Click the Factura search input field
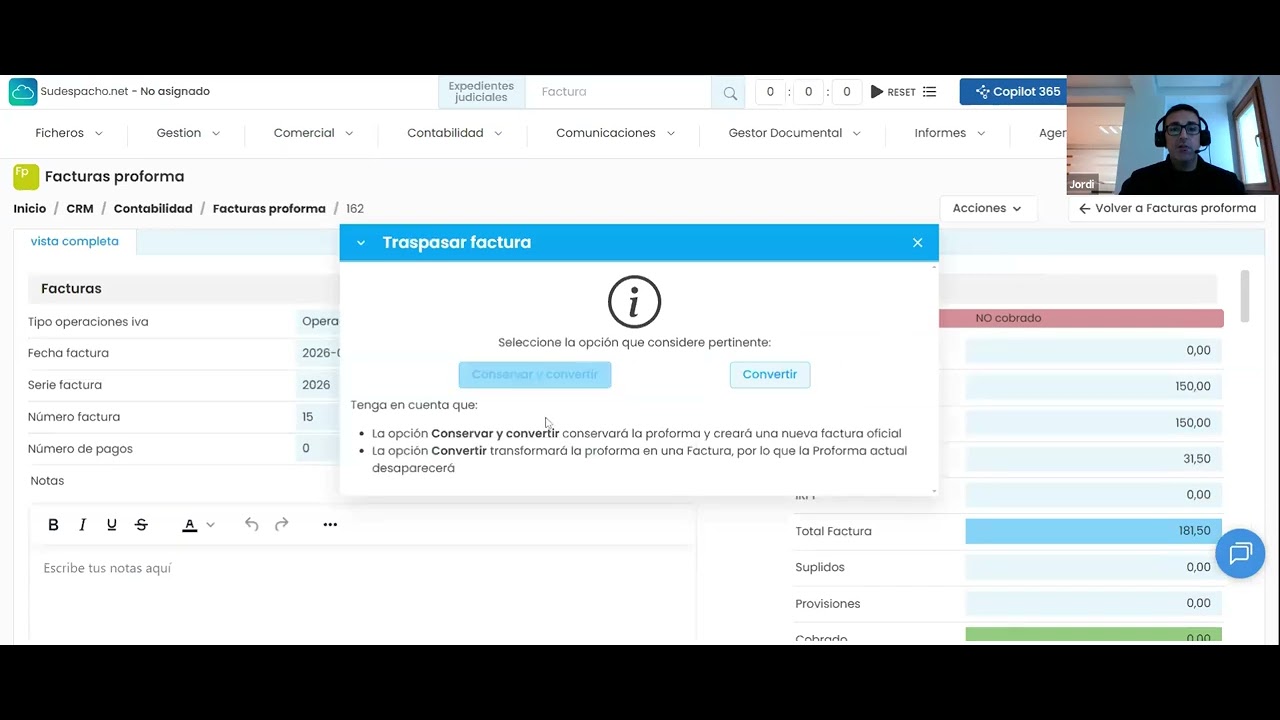The image size is (1280, 720). point(620,92)
